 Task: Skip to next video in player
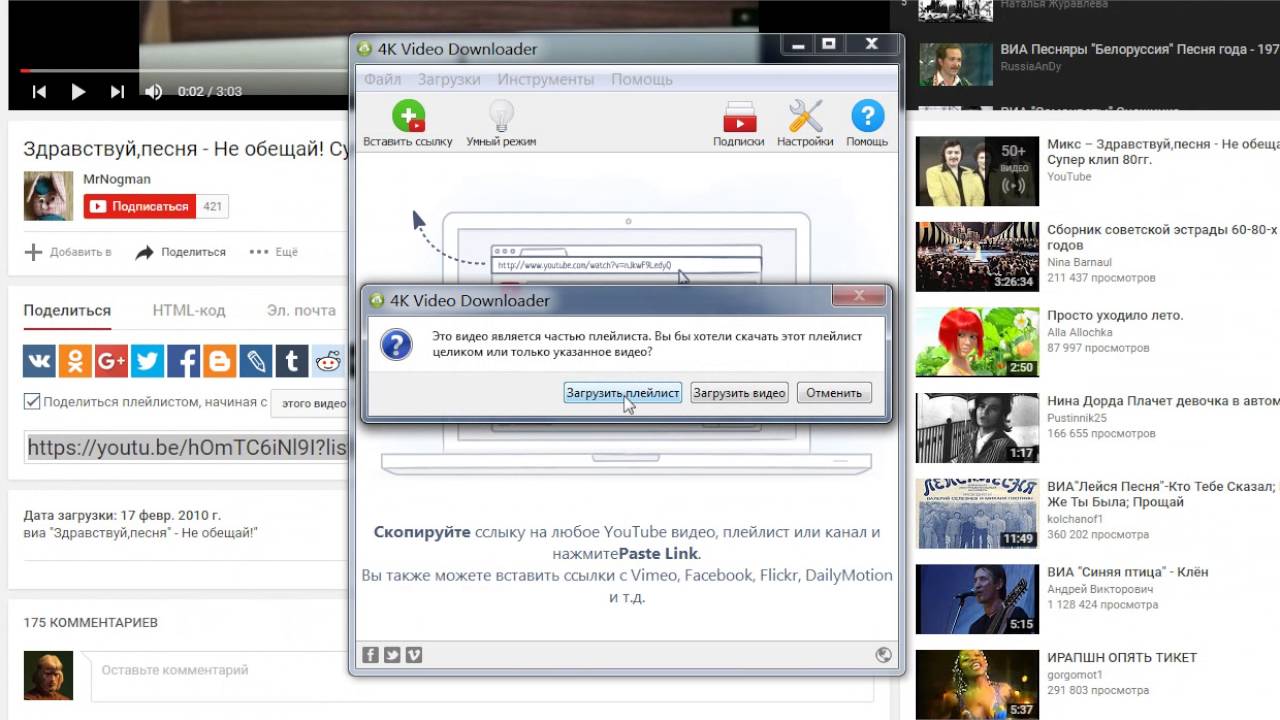(x=117, y=92)
